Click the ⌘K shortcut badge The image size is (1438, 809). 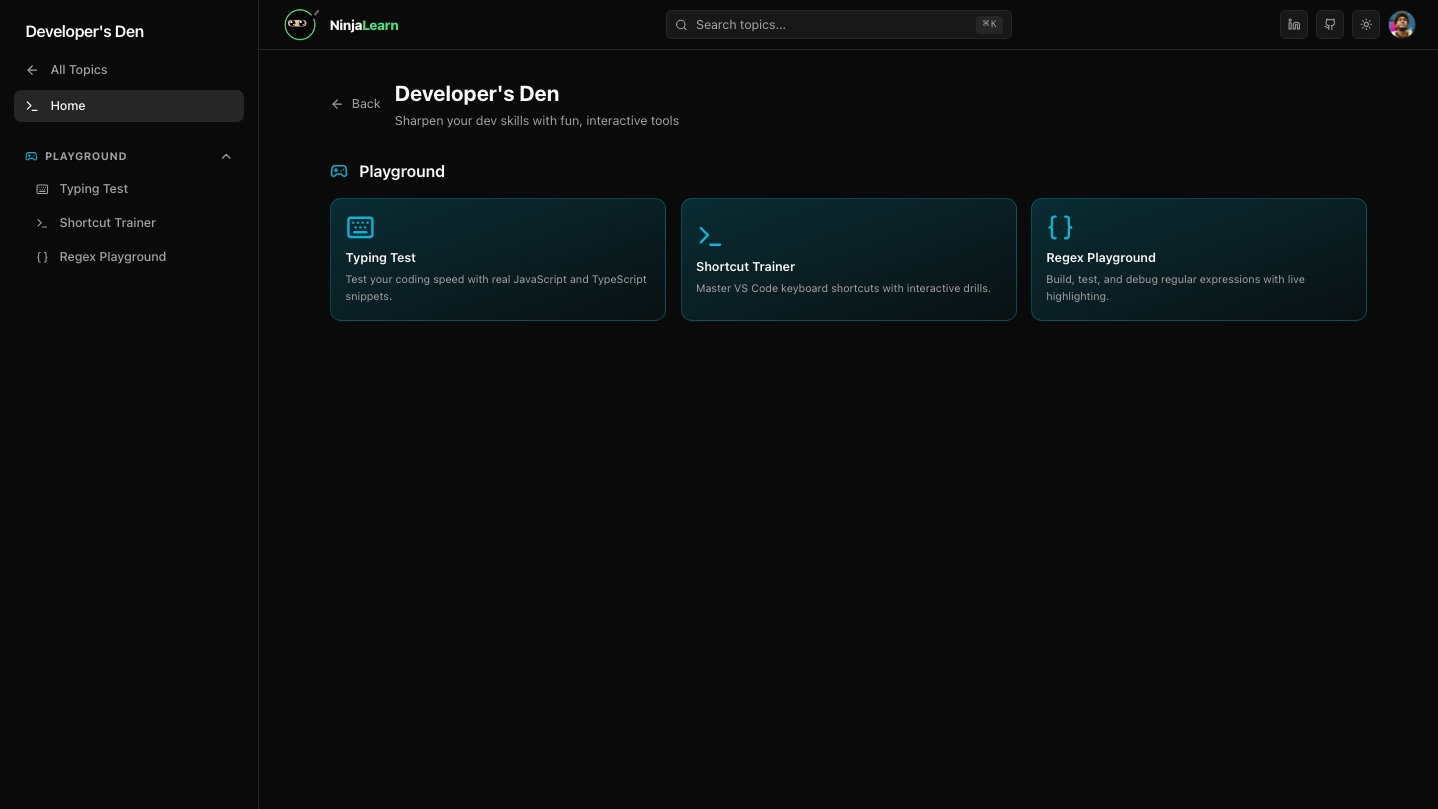[x=989, y=25]
